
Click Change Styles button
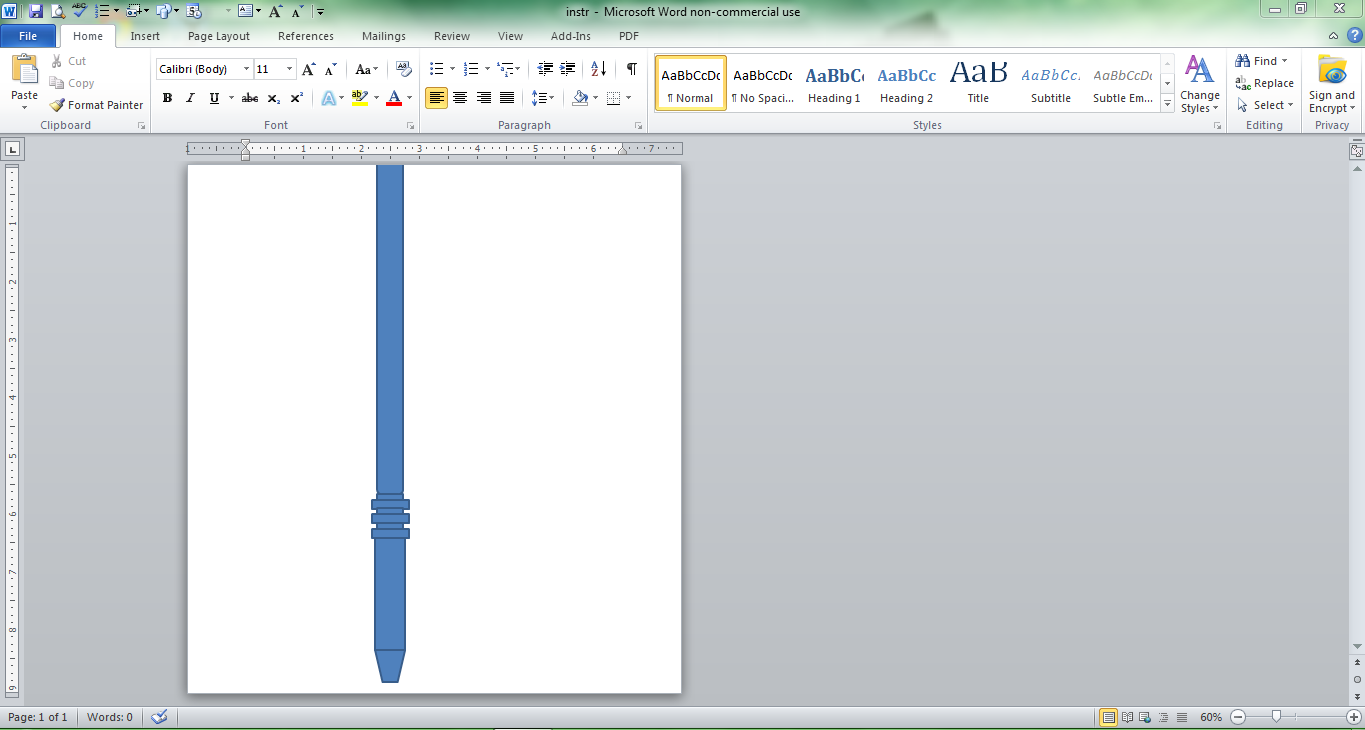pyautogui.click(x=1200, y=85)
